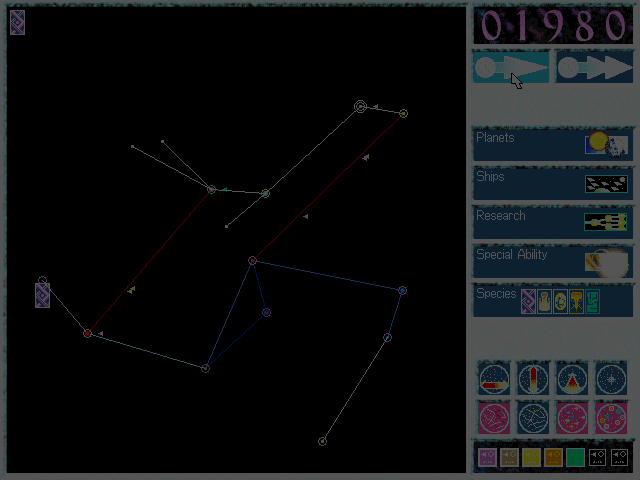640x480 pixels.
Task: Select the green glyph species emblem
Action: pos(592,302)
